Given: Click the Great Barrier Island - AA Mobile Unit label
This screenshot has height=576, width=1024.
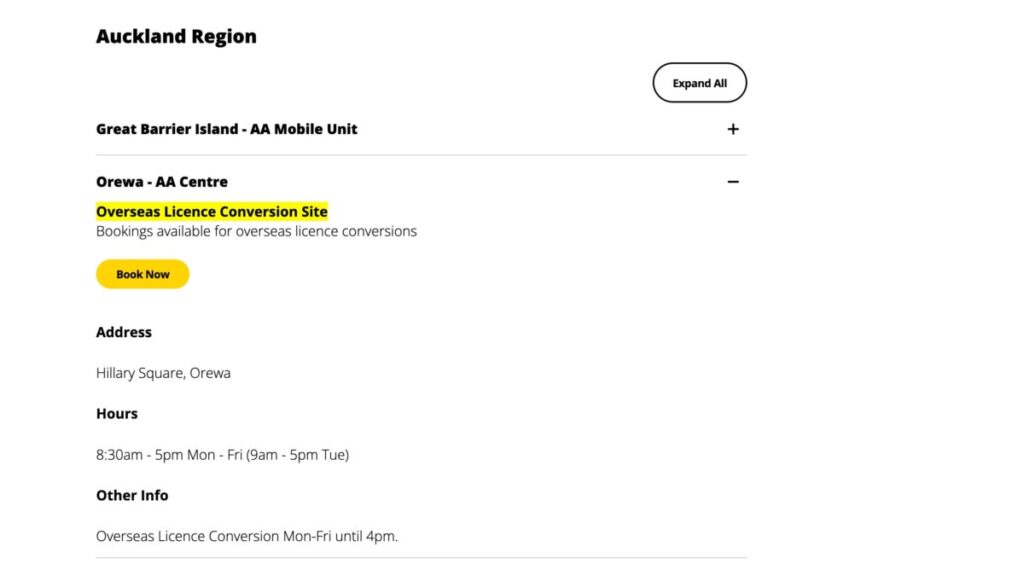Looking at the screenshot, I should tap(227, 128).
